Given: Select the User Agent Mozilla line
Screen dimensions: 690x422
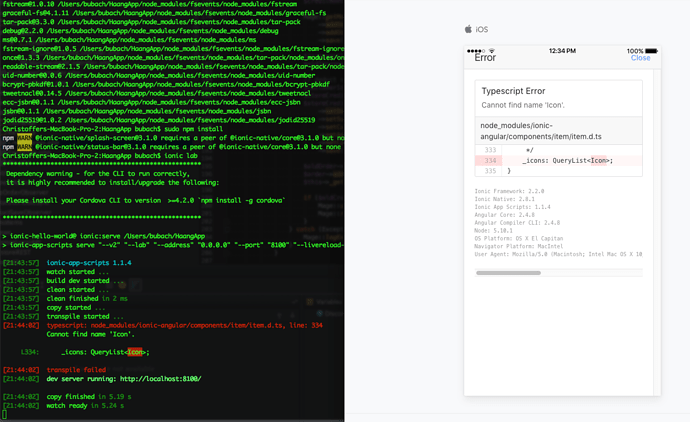Looking at the screenshot, I should point(558,254).
